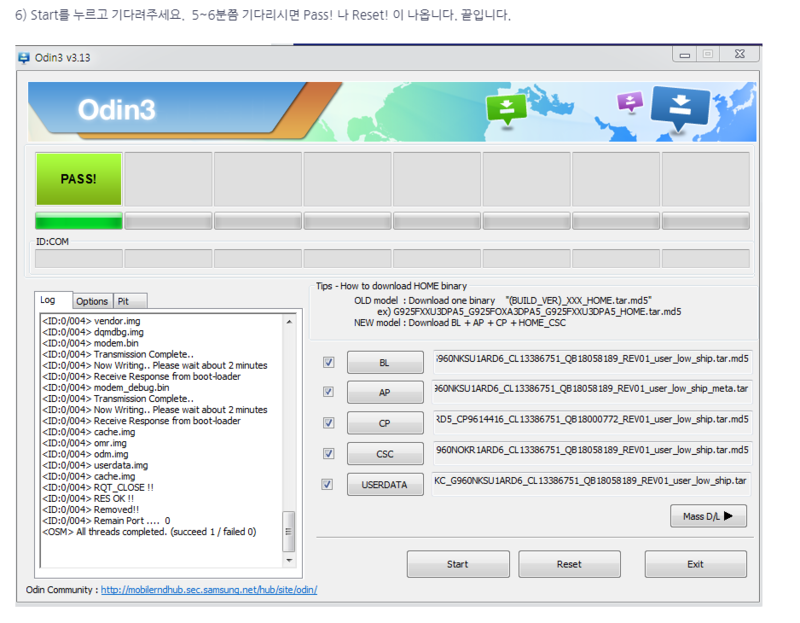
Task: Click the log line 'RES OK !!'
Action: pos(88,499)
